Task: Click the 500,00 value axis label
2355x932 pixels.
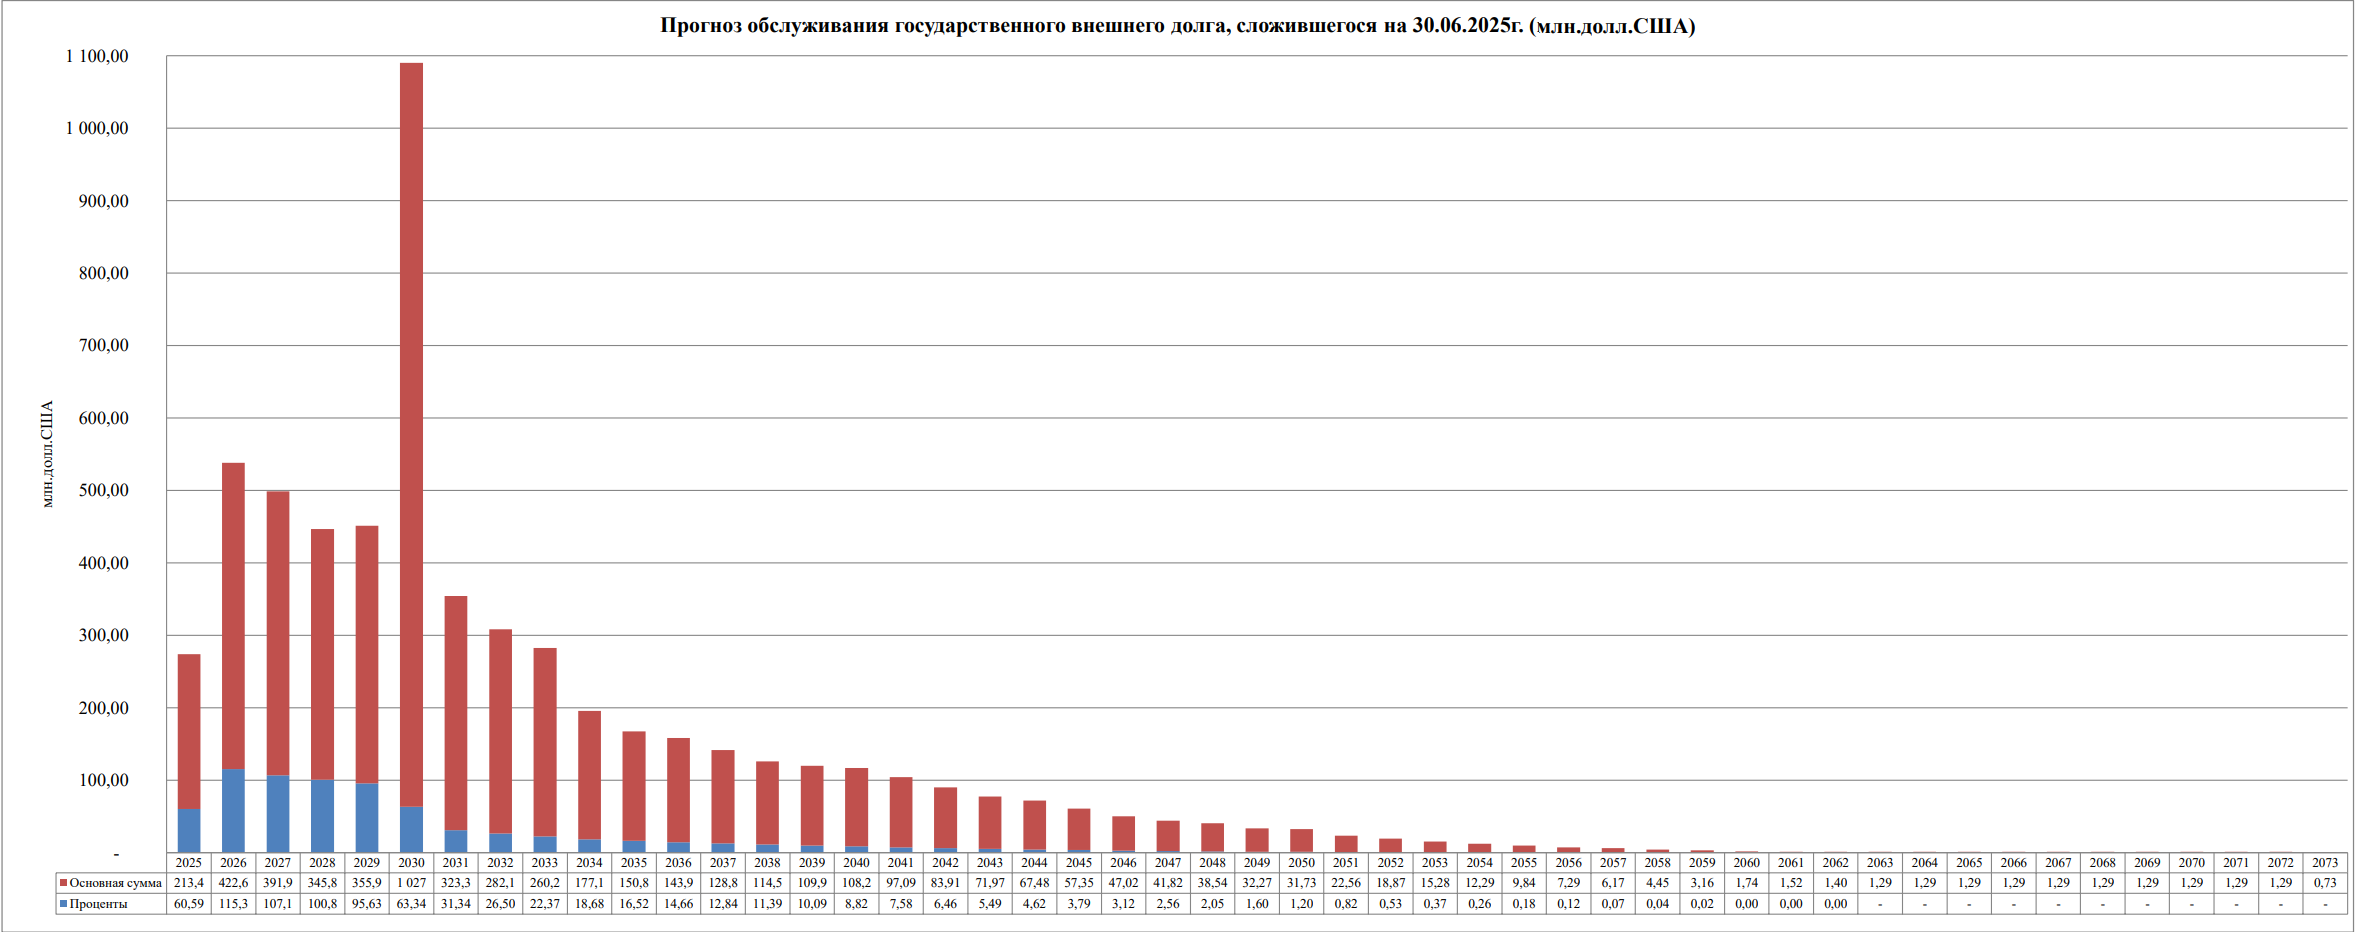Action: point(104,490)
